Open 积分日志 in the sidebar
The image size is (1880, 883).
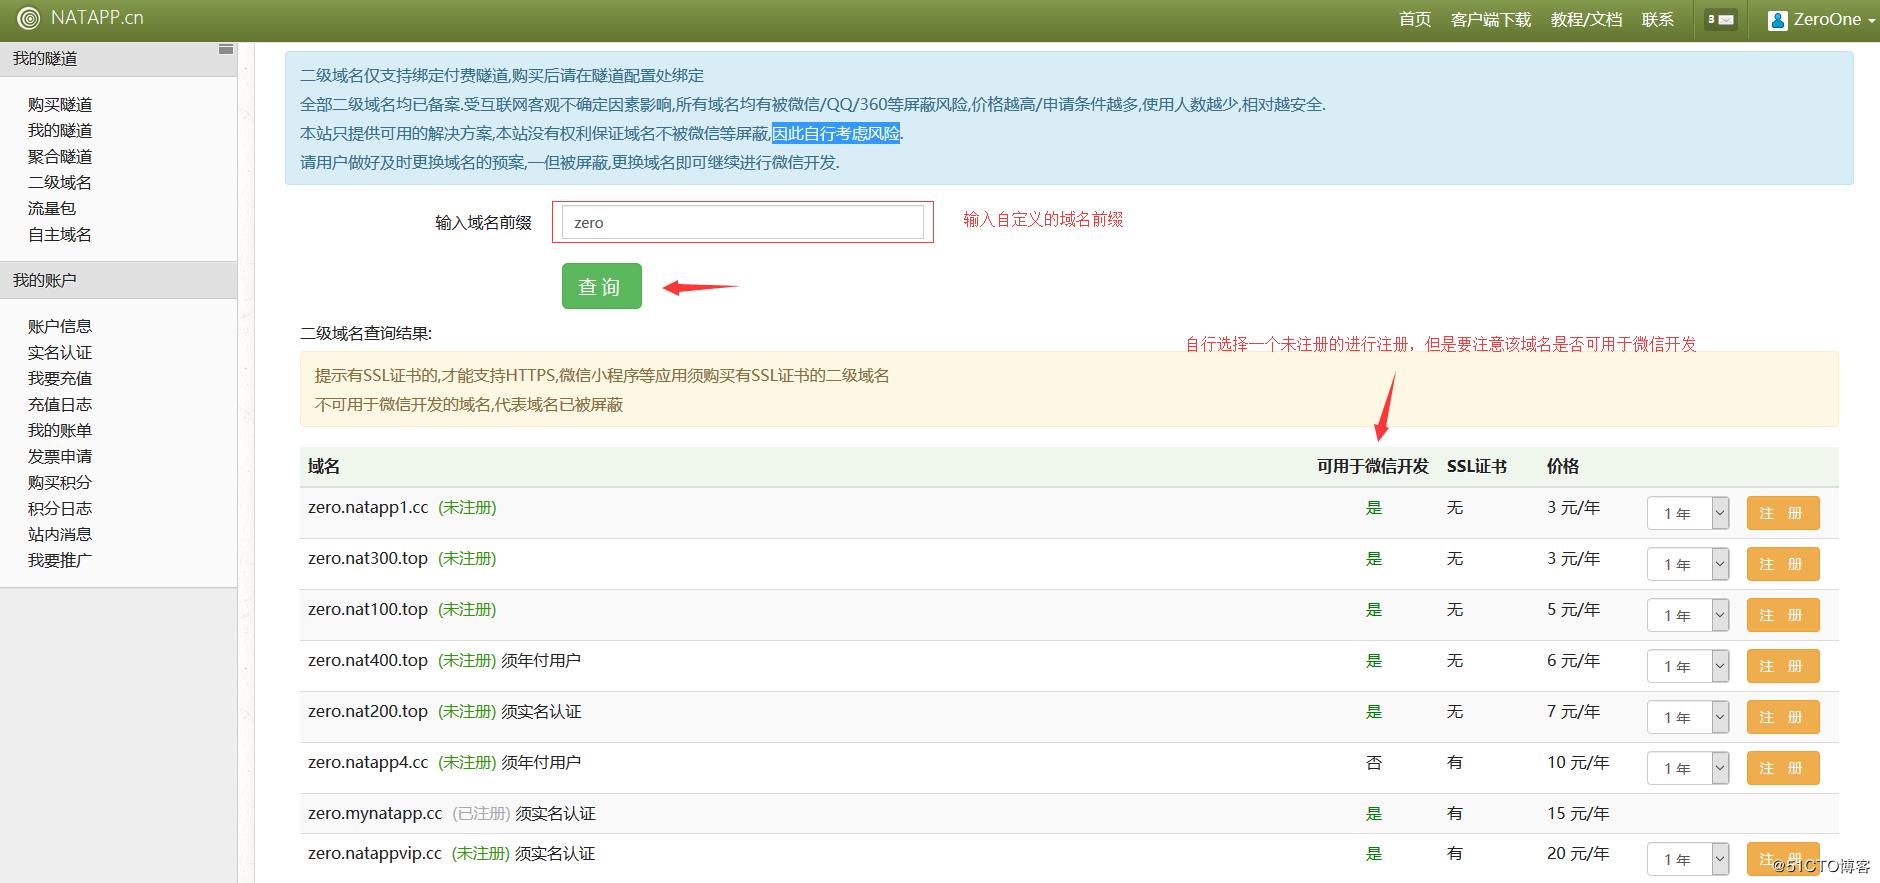[x=60, y=508]
